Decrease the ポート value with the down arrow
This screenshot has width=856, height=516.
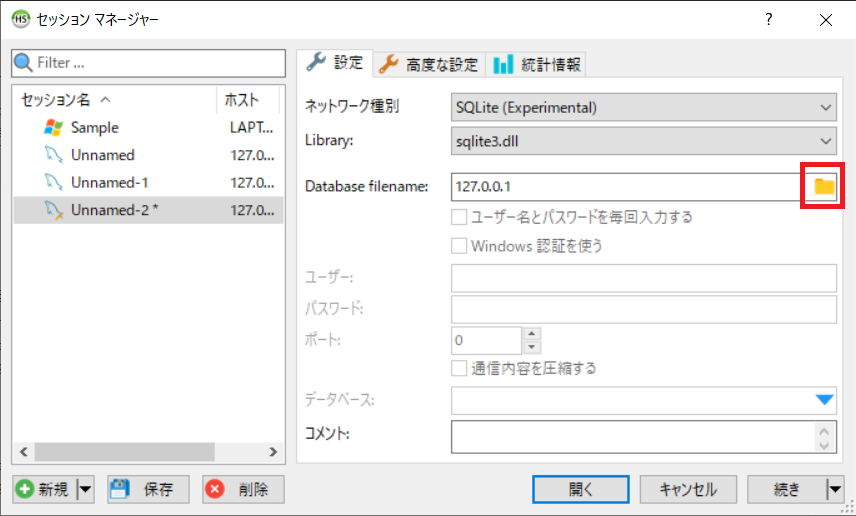(x=532, y=347)
